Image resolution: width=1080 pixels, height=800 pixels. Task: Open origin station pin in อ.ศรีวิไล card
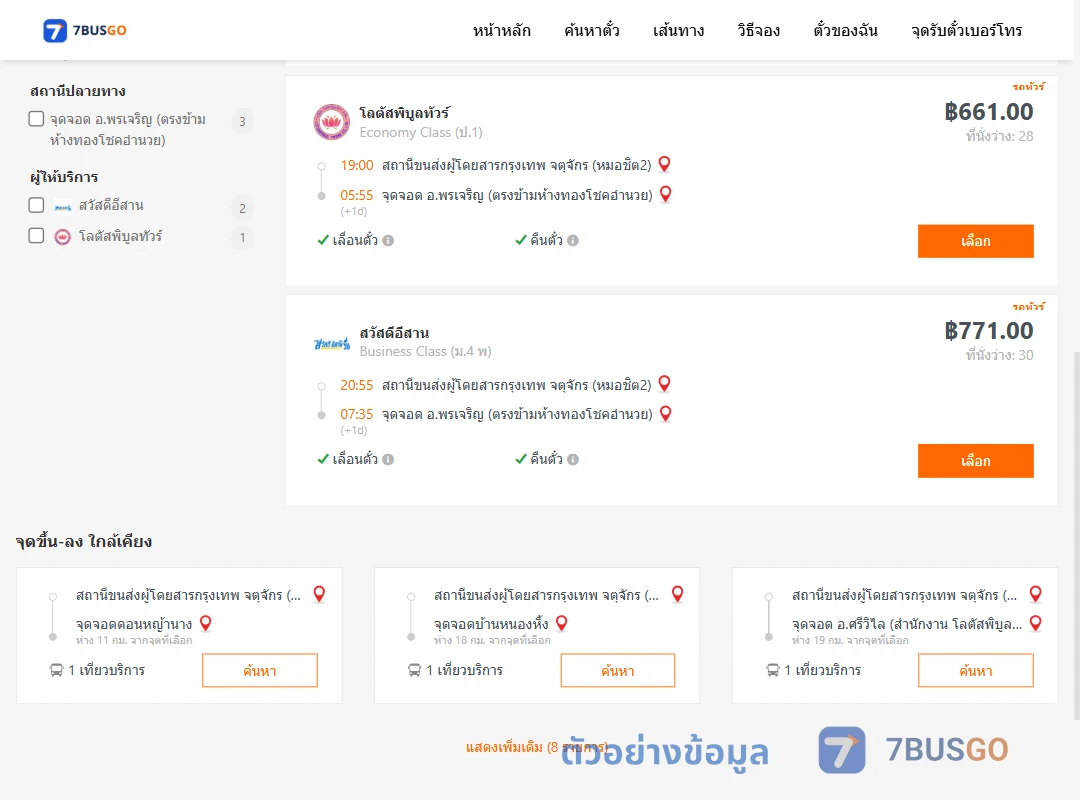click(1035, 594)
